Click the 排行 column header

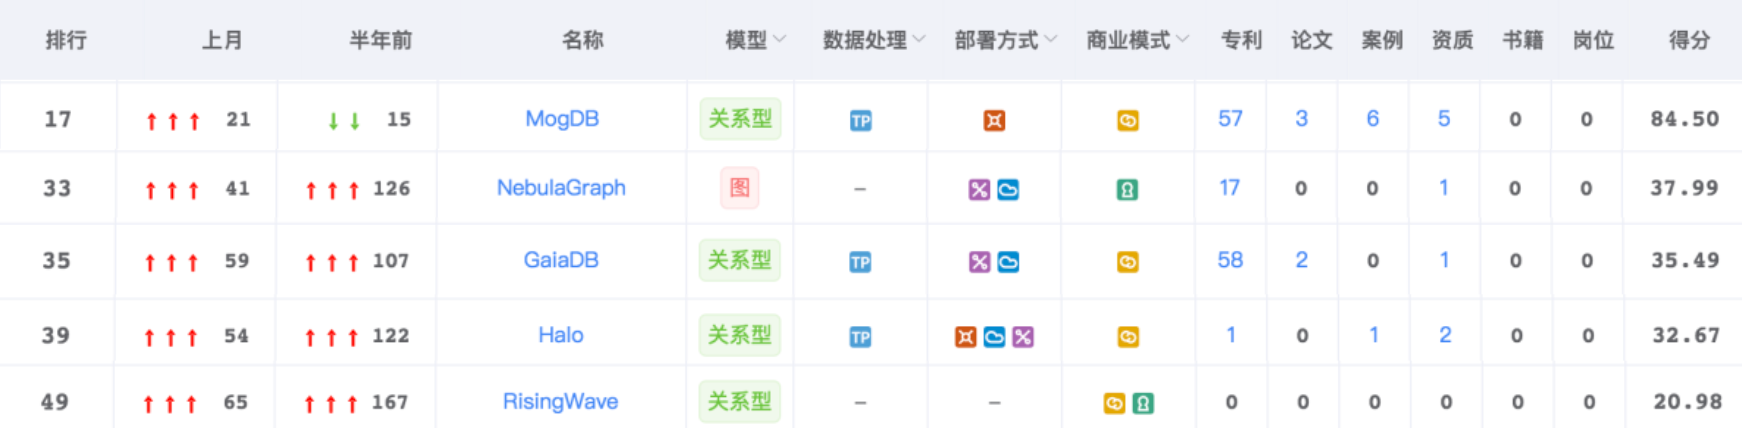(x=66, y=40)
